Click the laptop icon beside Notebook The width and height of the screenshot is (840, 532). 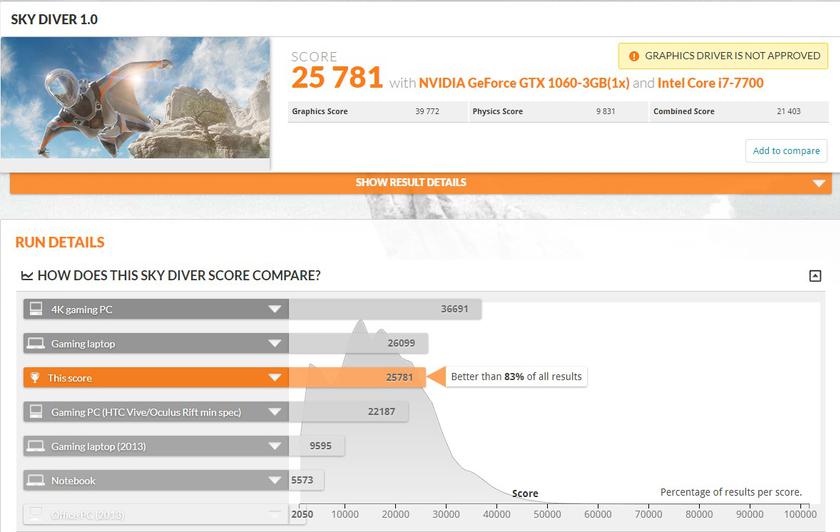point(36,480)
